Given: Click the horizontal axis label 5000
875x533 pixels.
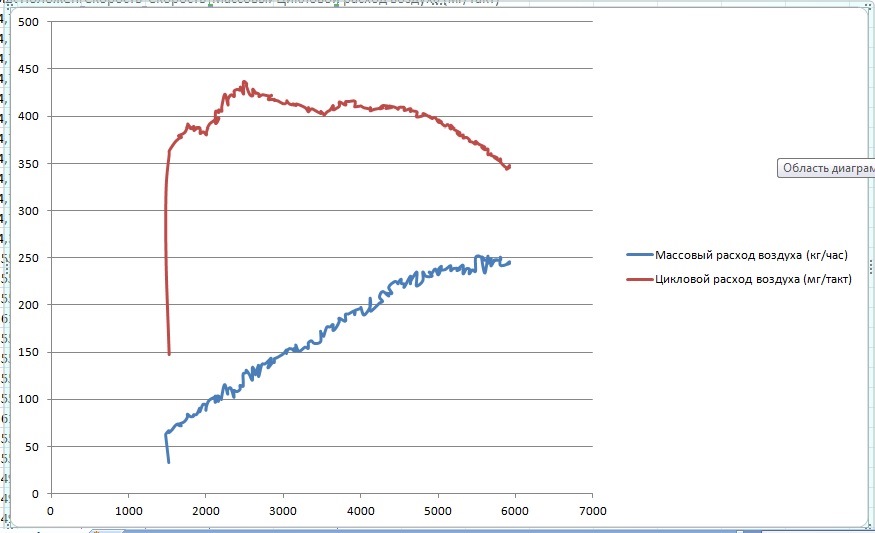Looking at the screenshot, I should (438, 511).
